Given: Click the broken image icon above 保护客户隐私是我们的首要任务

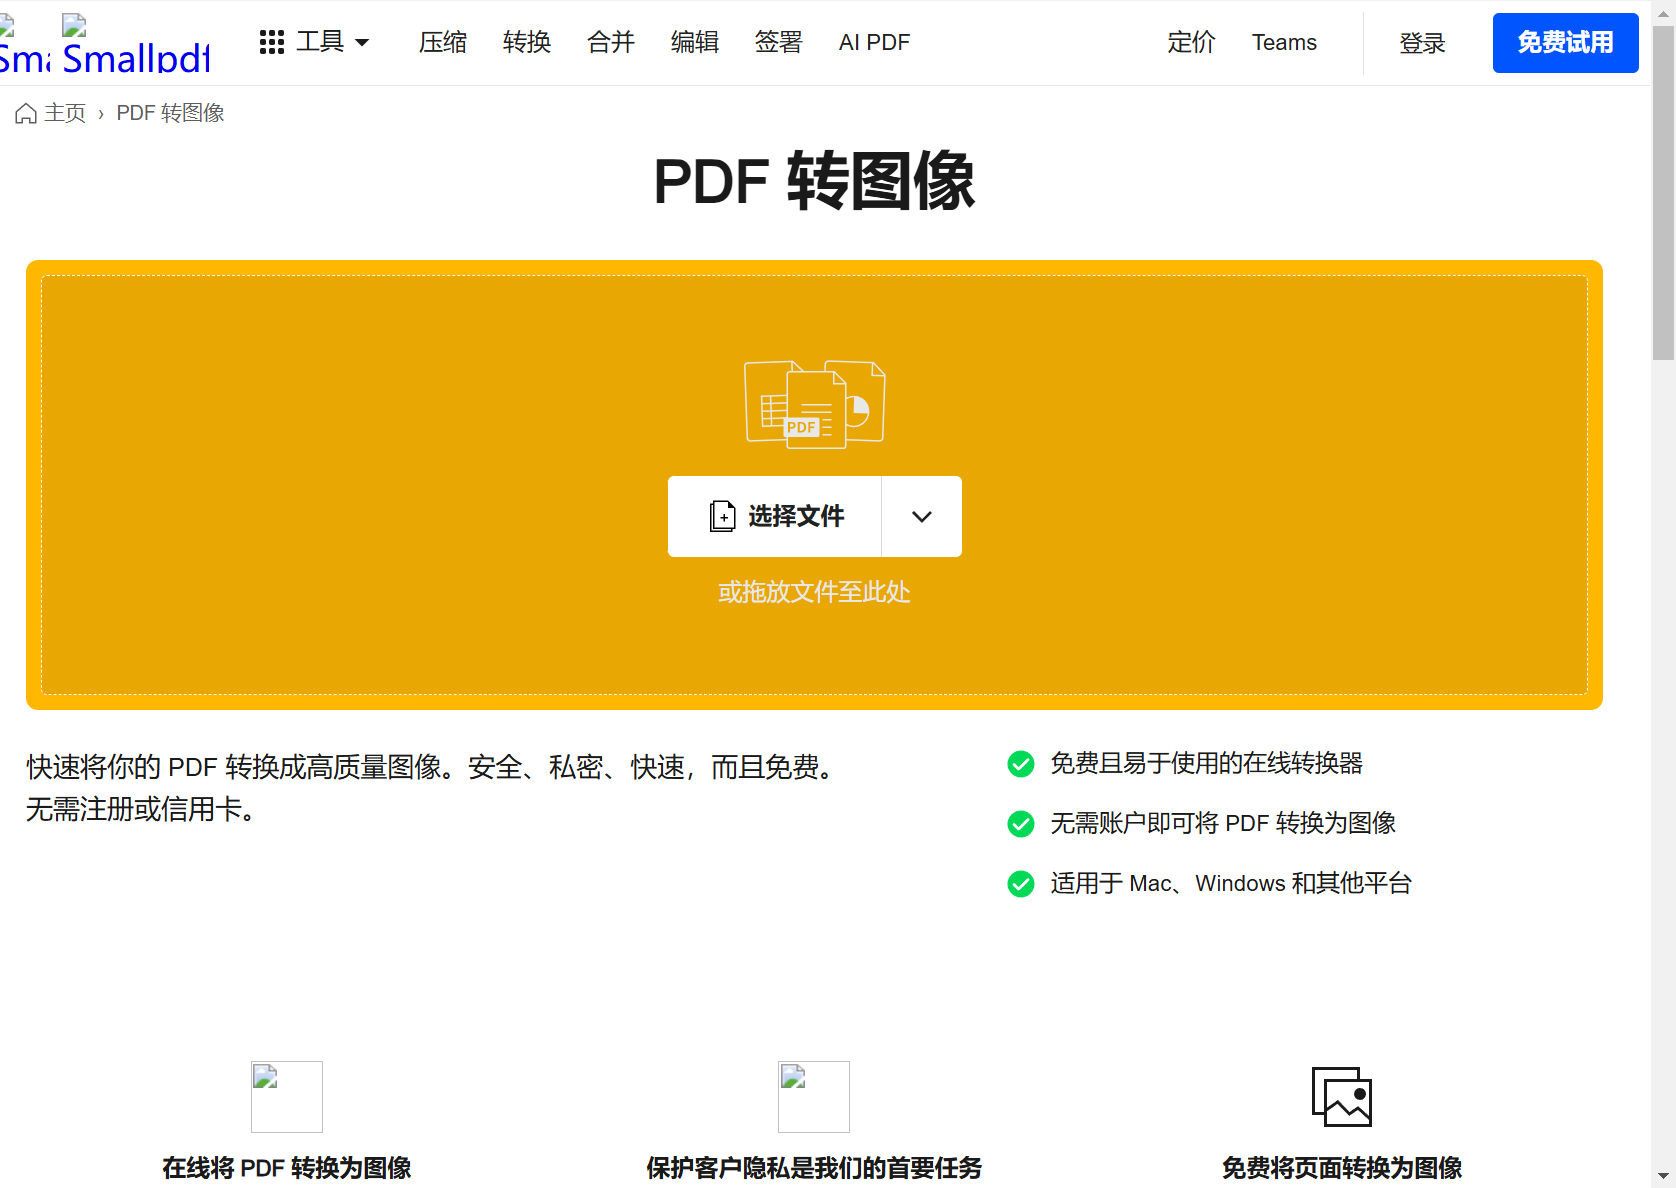Looking at the screenshot, I should click(x=813, y=1097).
